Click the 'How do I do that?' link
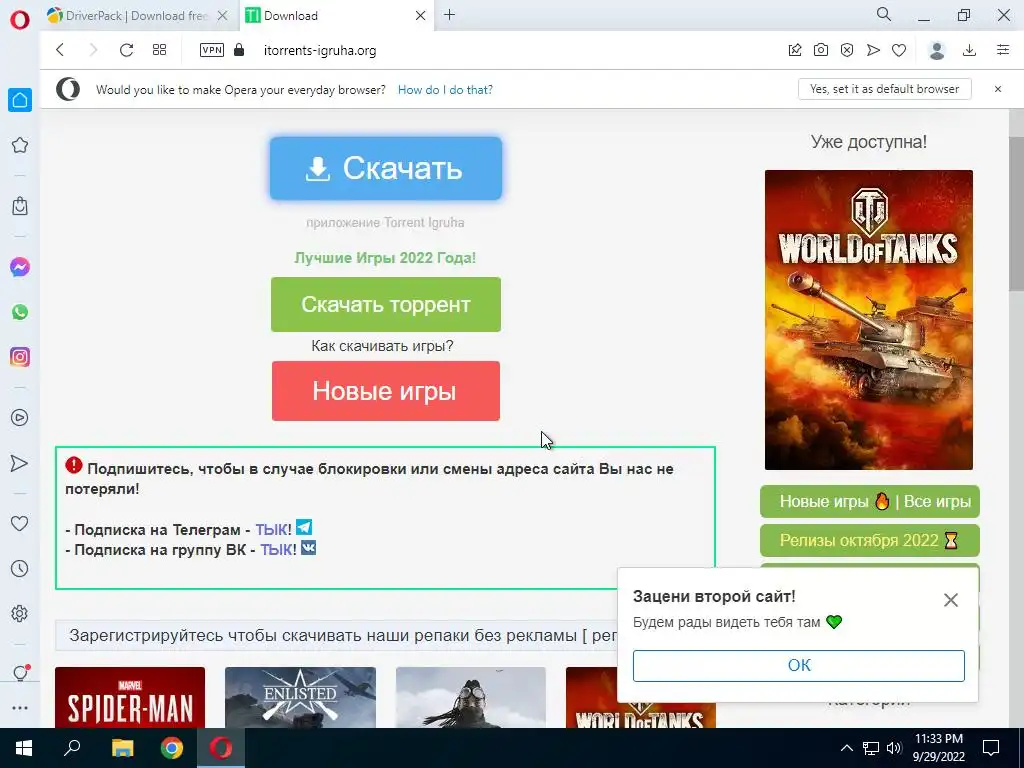This screenshot has width=1024, height=768. pos(445,89)
